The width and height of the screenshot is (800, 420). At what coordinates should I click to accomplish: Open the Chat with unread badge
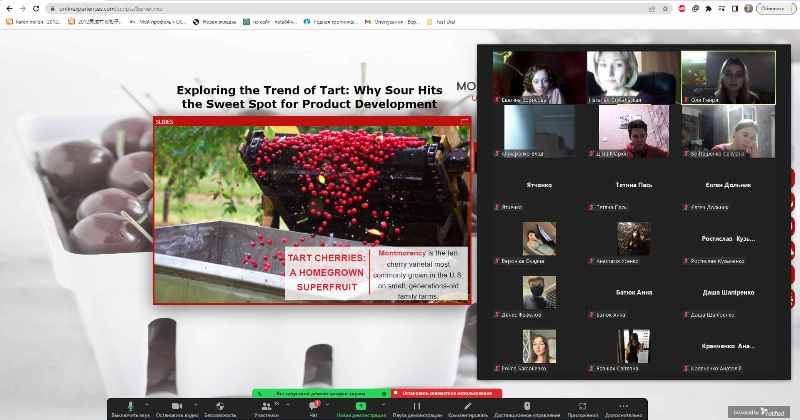(x=314, y=409)
